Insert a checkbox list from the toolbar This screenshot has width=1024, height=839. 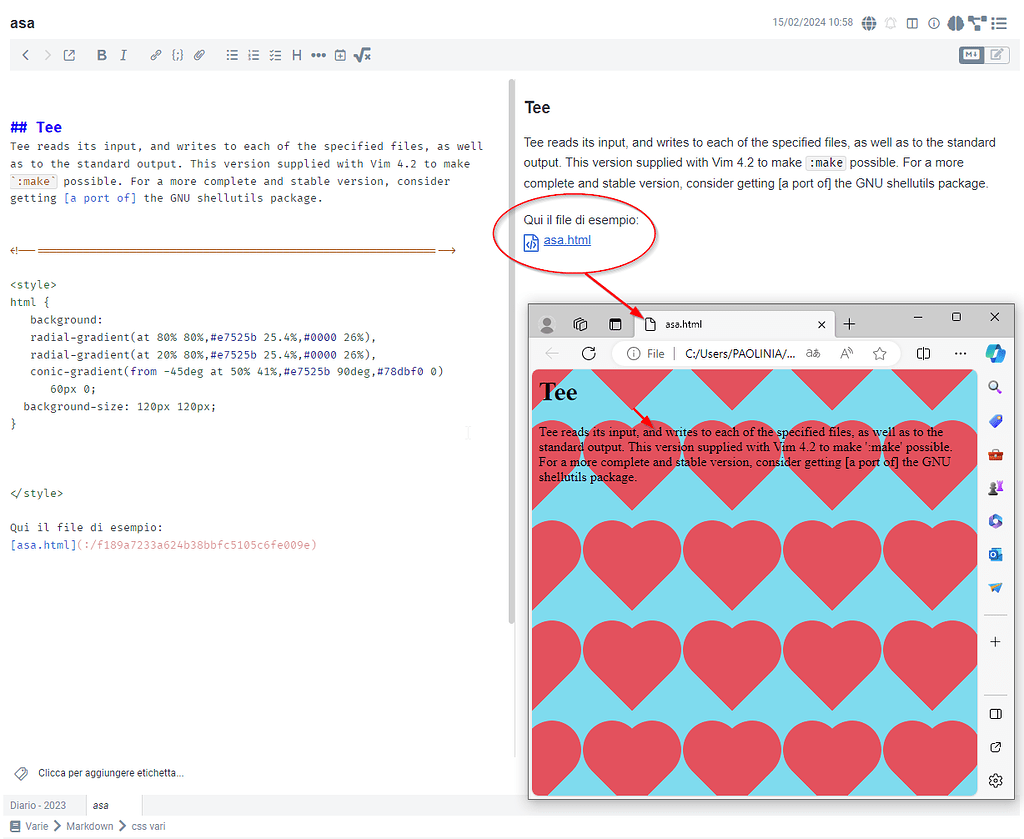coord(275,56)
